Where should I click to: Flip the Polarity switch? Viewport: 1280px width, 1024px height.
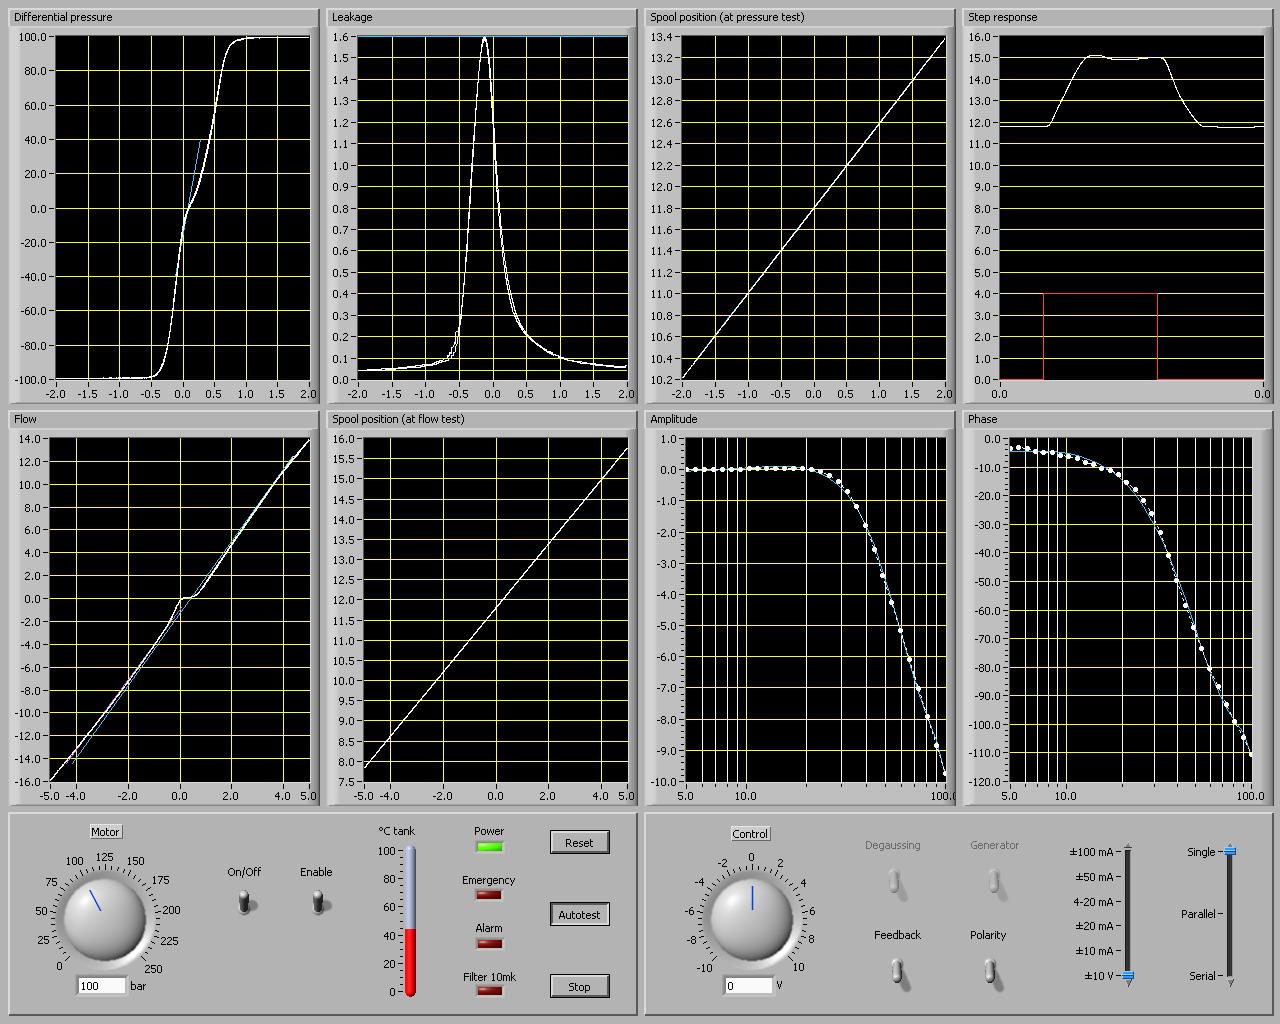[x=989, y=970]
